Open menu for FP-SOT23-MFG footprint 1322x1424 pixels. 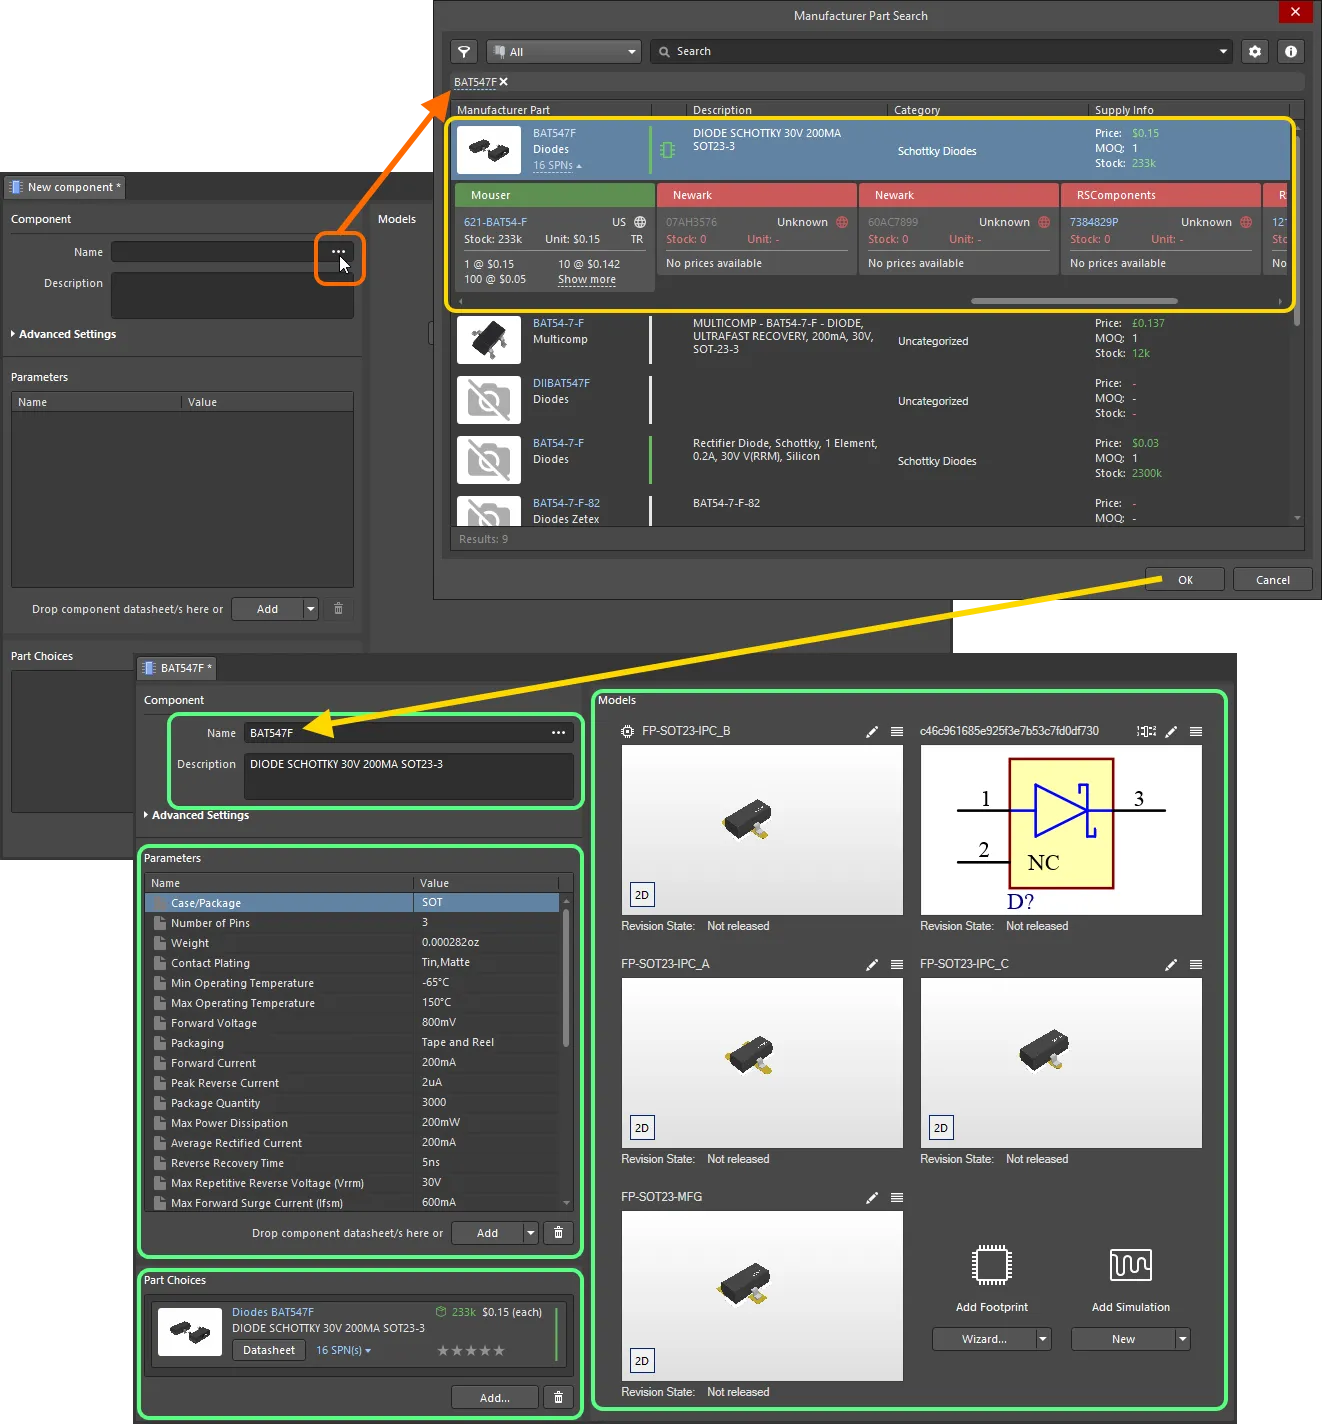pos(897,1198)
